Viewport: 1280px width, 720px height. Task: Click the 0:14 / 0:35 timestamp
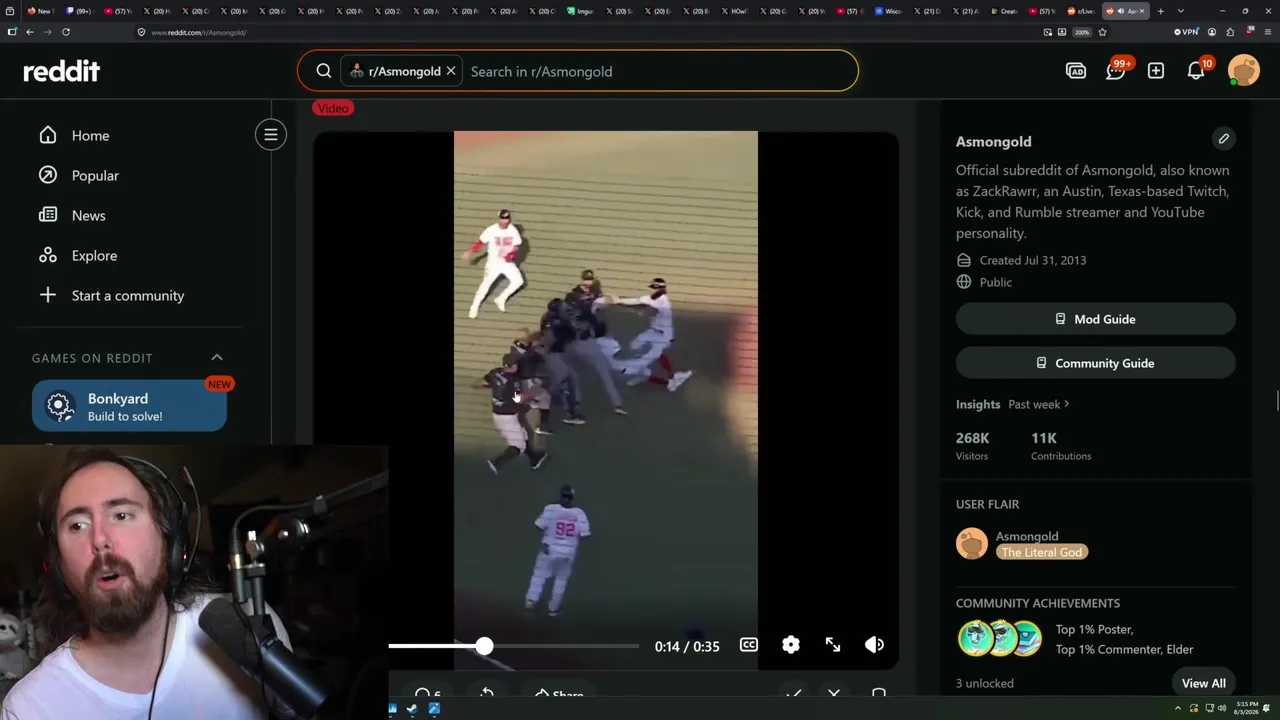[x=687, y=646]
